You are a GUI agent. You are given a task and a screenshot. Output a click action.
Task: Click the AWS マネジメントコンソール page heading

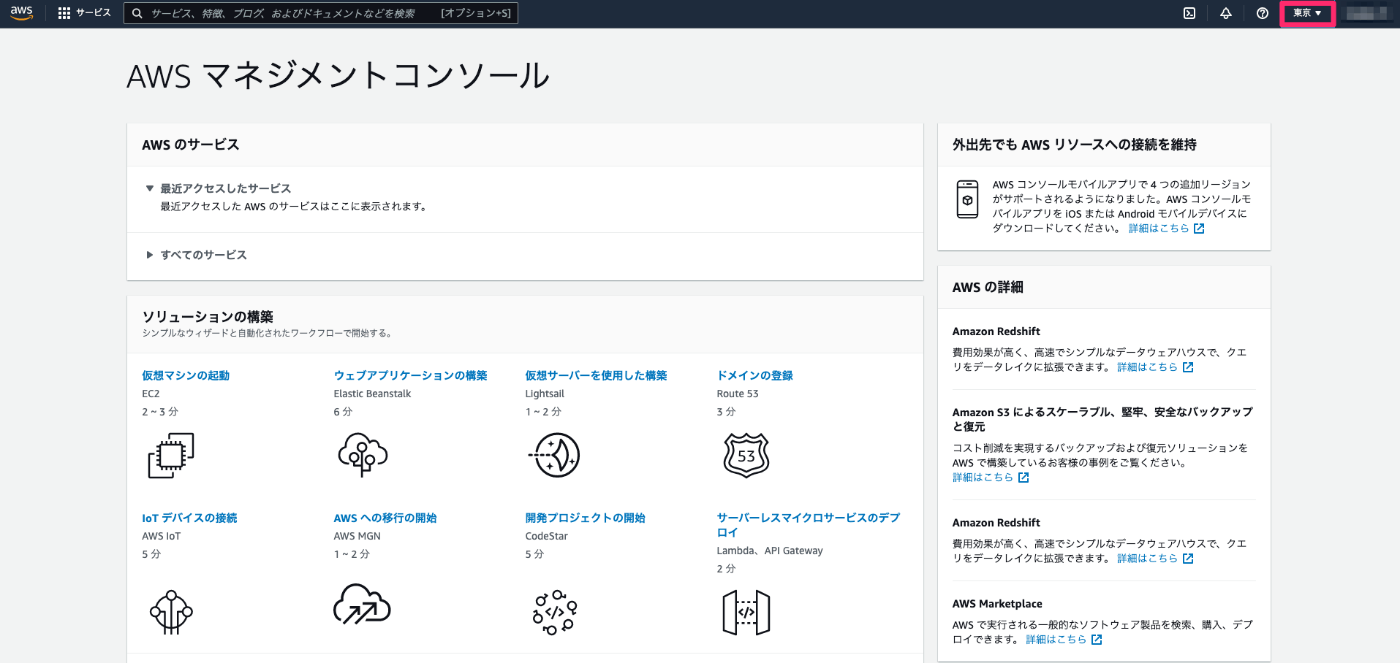tap(338, 76)
